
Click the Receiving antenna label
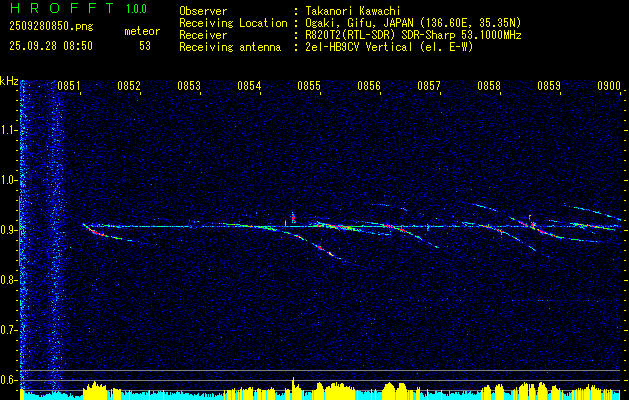click(230, 47)
